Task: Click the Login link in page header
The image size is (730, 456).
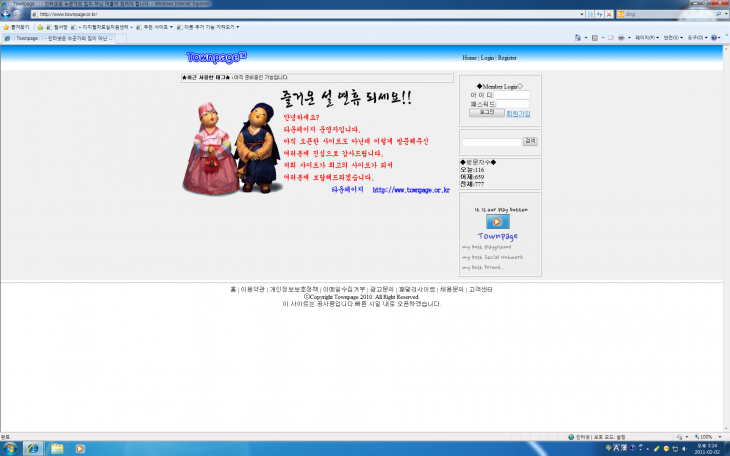Action: 487,58
